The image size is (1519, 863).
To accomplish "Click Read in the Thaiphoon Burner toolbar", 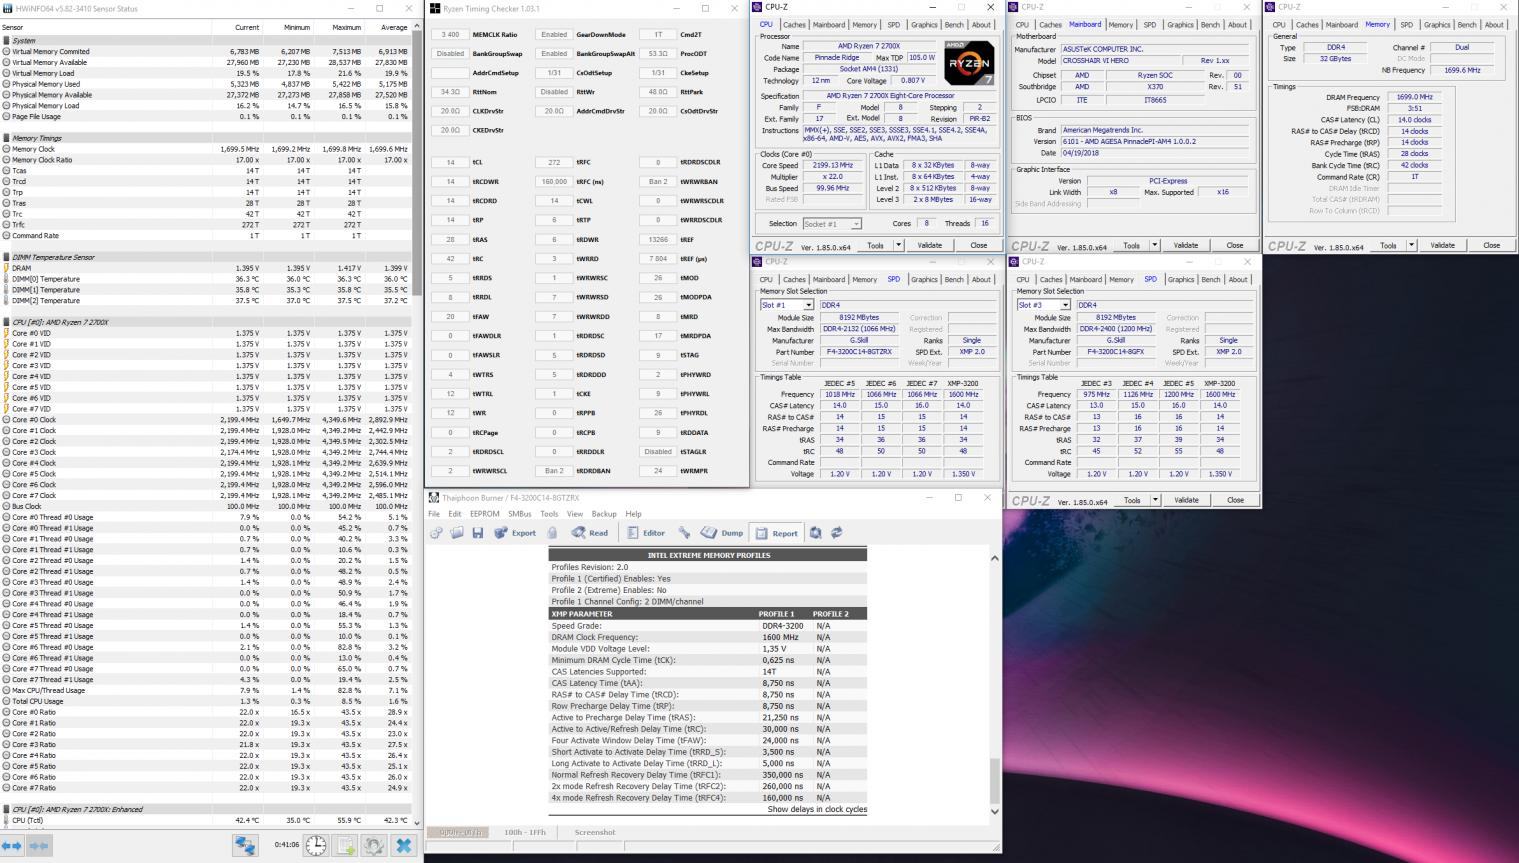I will (590, 533).
